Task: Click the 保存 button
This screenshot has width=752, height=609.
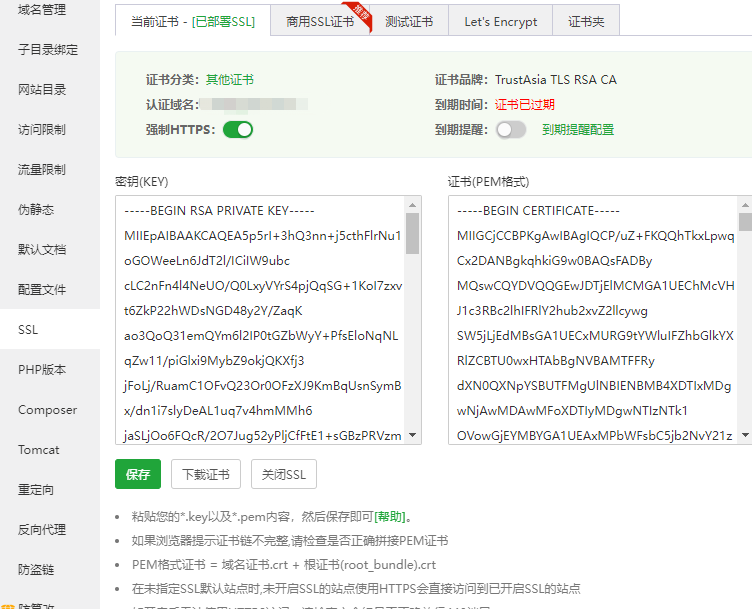Action: 138,474
